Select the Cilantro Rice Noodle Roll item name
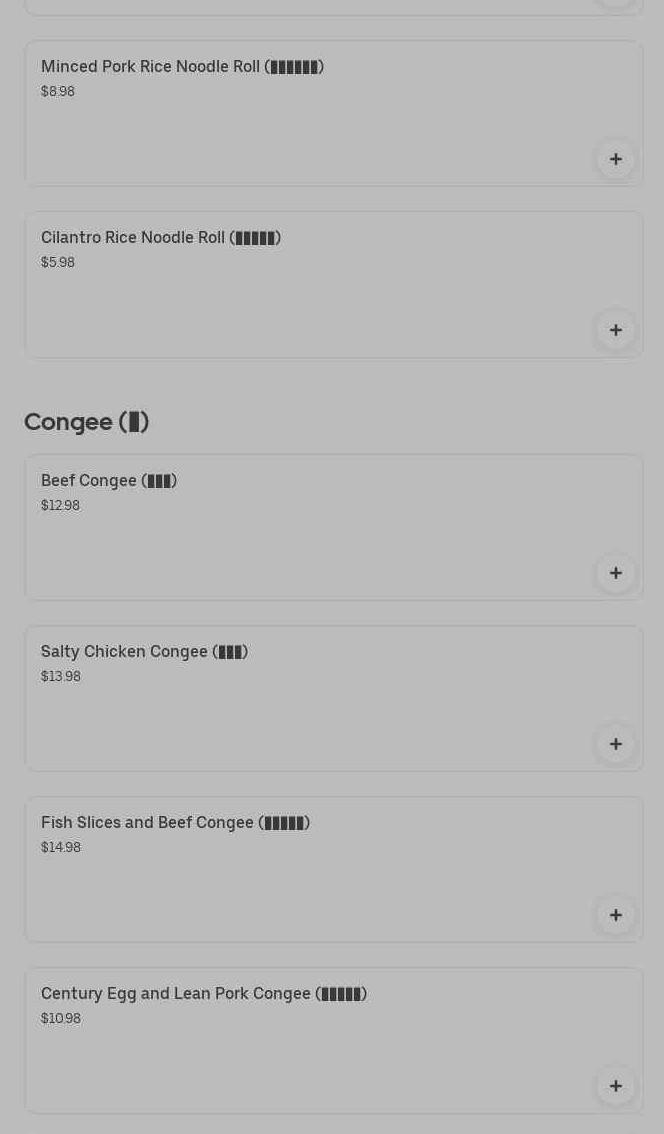664x1134 pixels. [160, 238]
